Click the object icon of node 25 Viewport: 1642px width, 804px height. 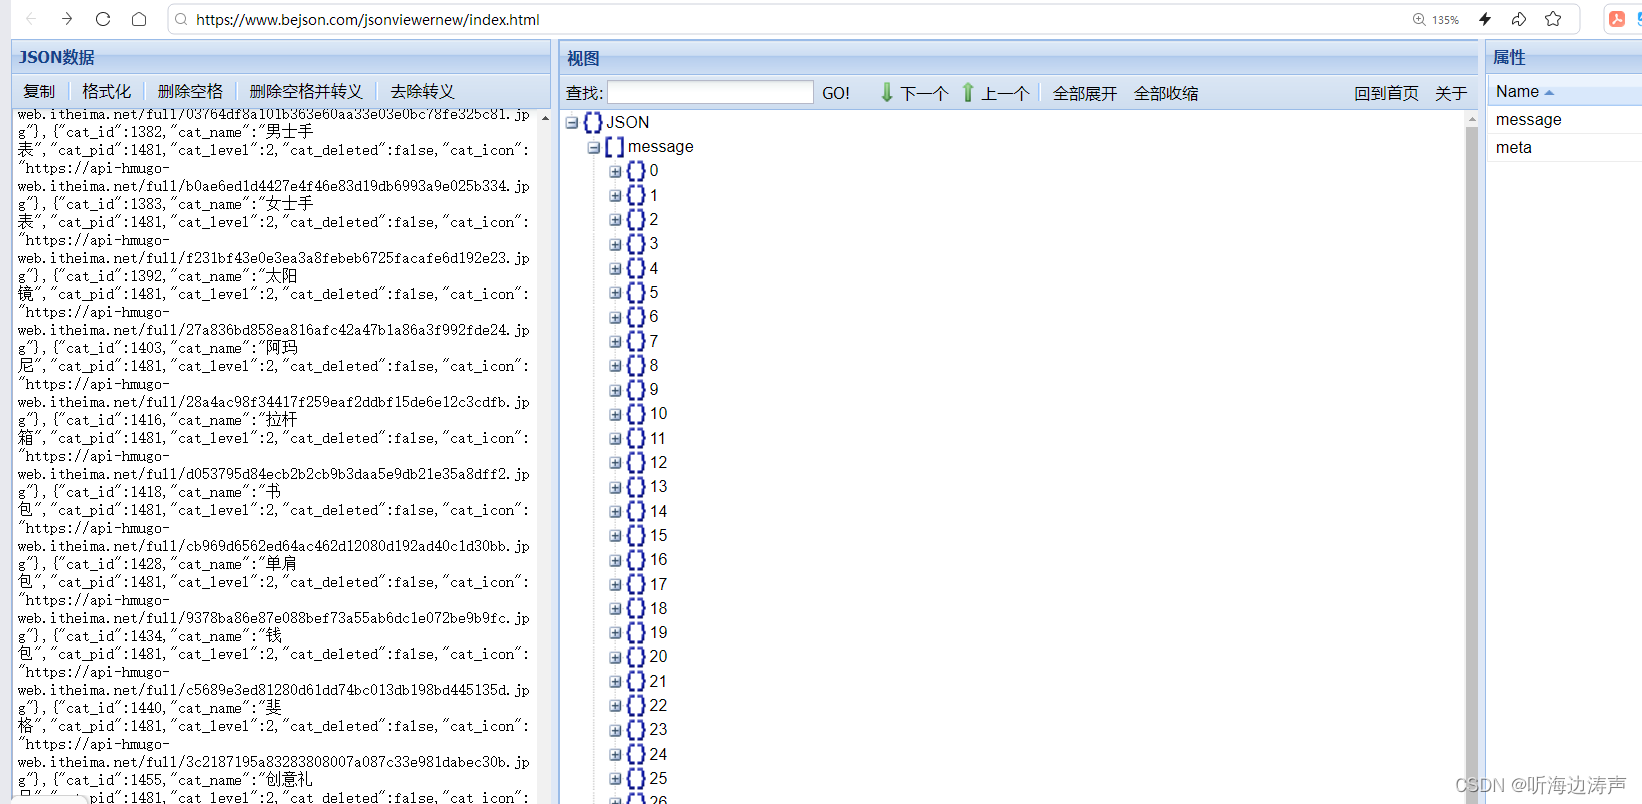tap(636, 779)
